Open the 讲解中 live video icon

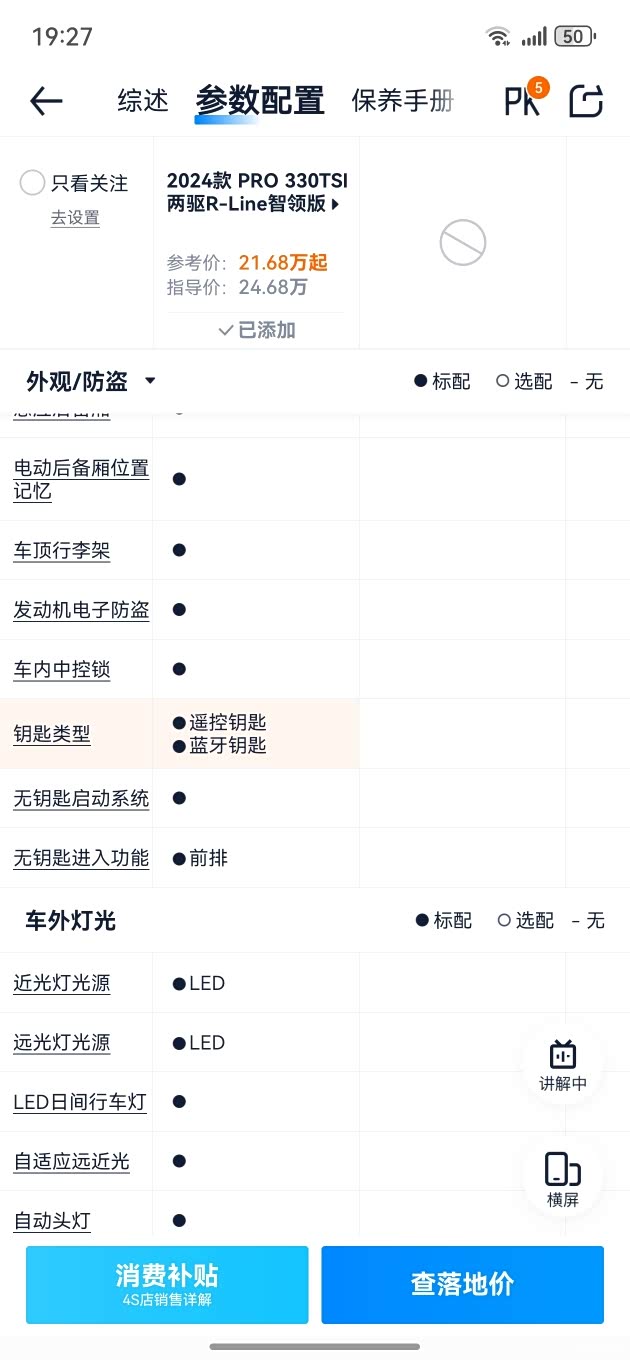563,1065
